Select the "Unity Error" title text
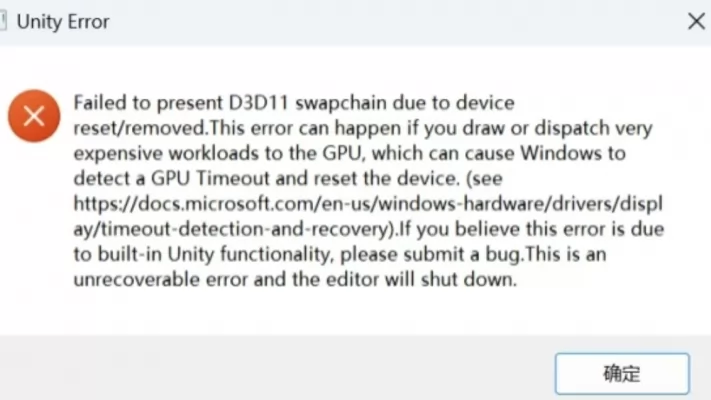The width and height of the screenshot is (711, 400). click(x=63, y=22)
